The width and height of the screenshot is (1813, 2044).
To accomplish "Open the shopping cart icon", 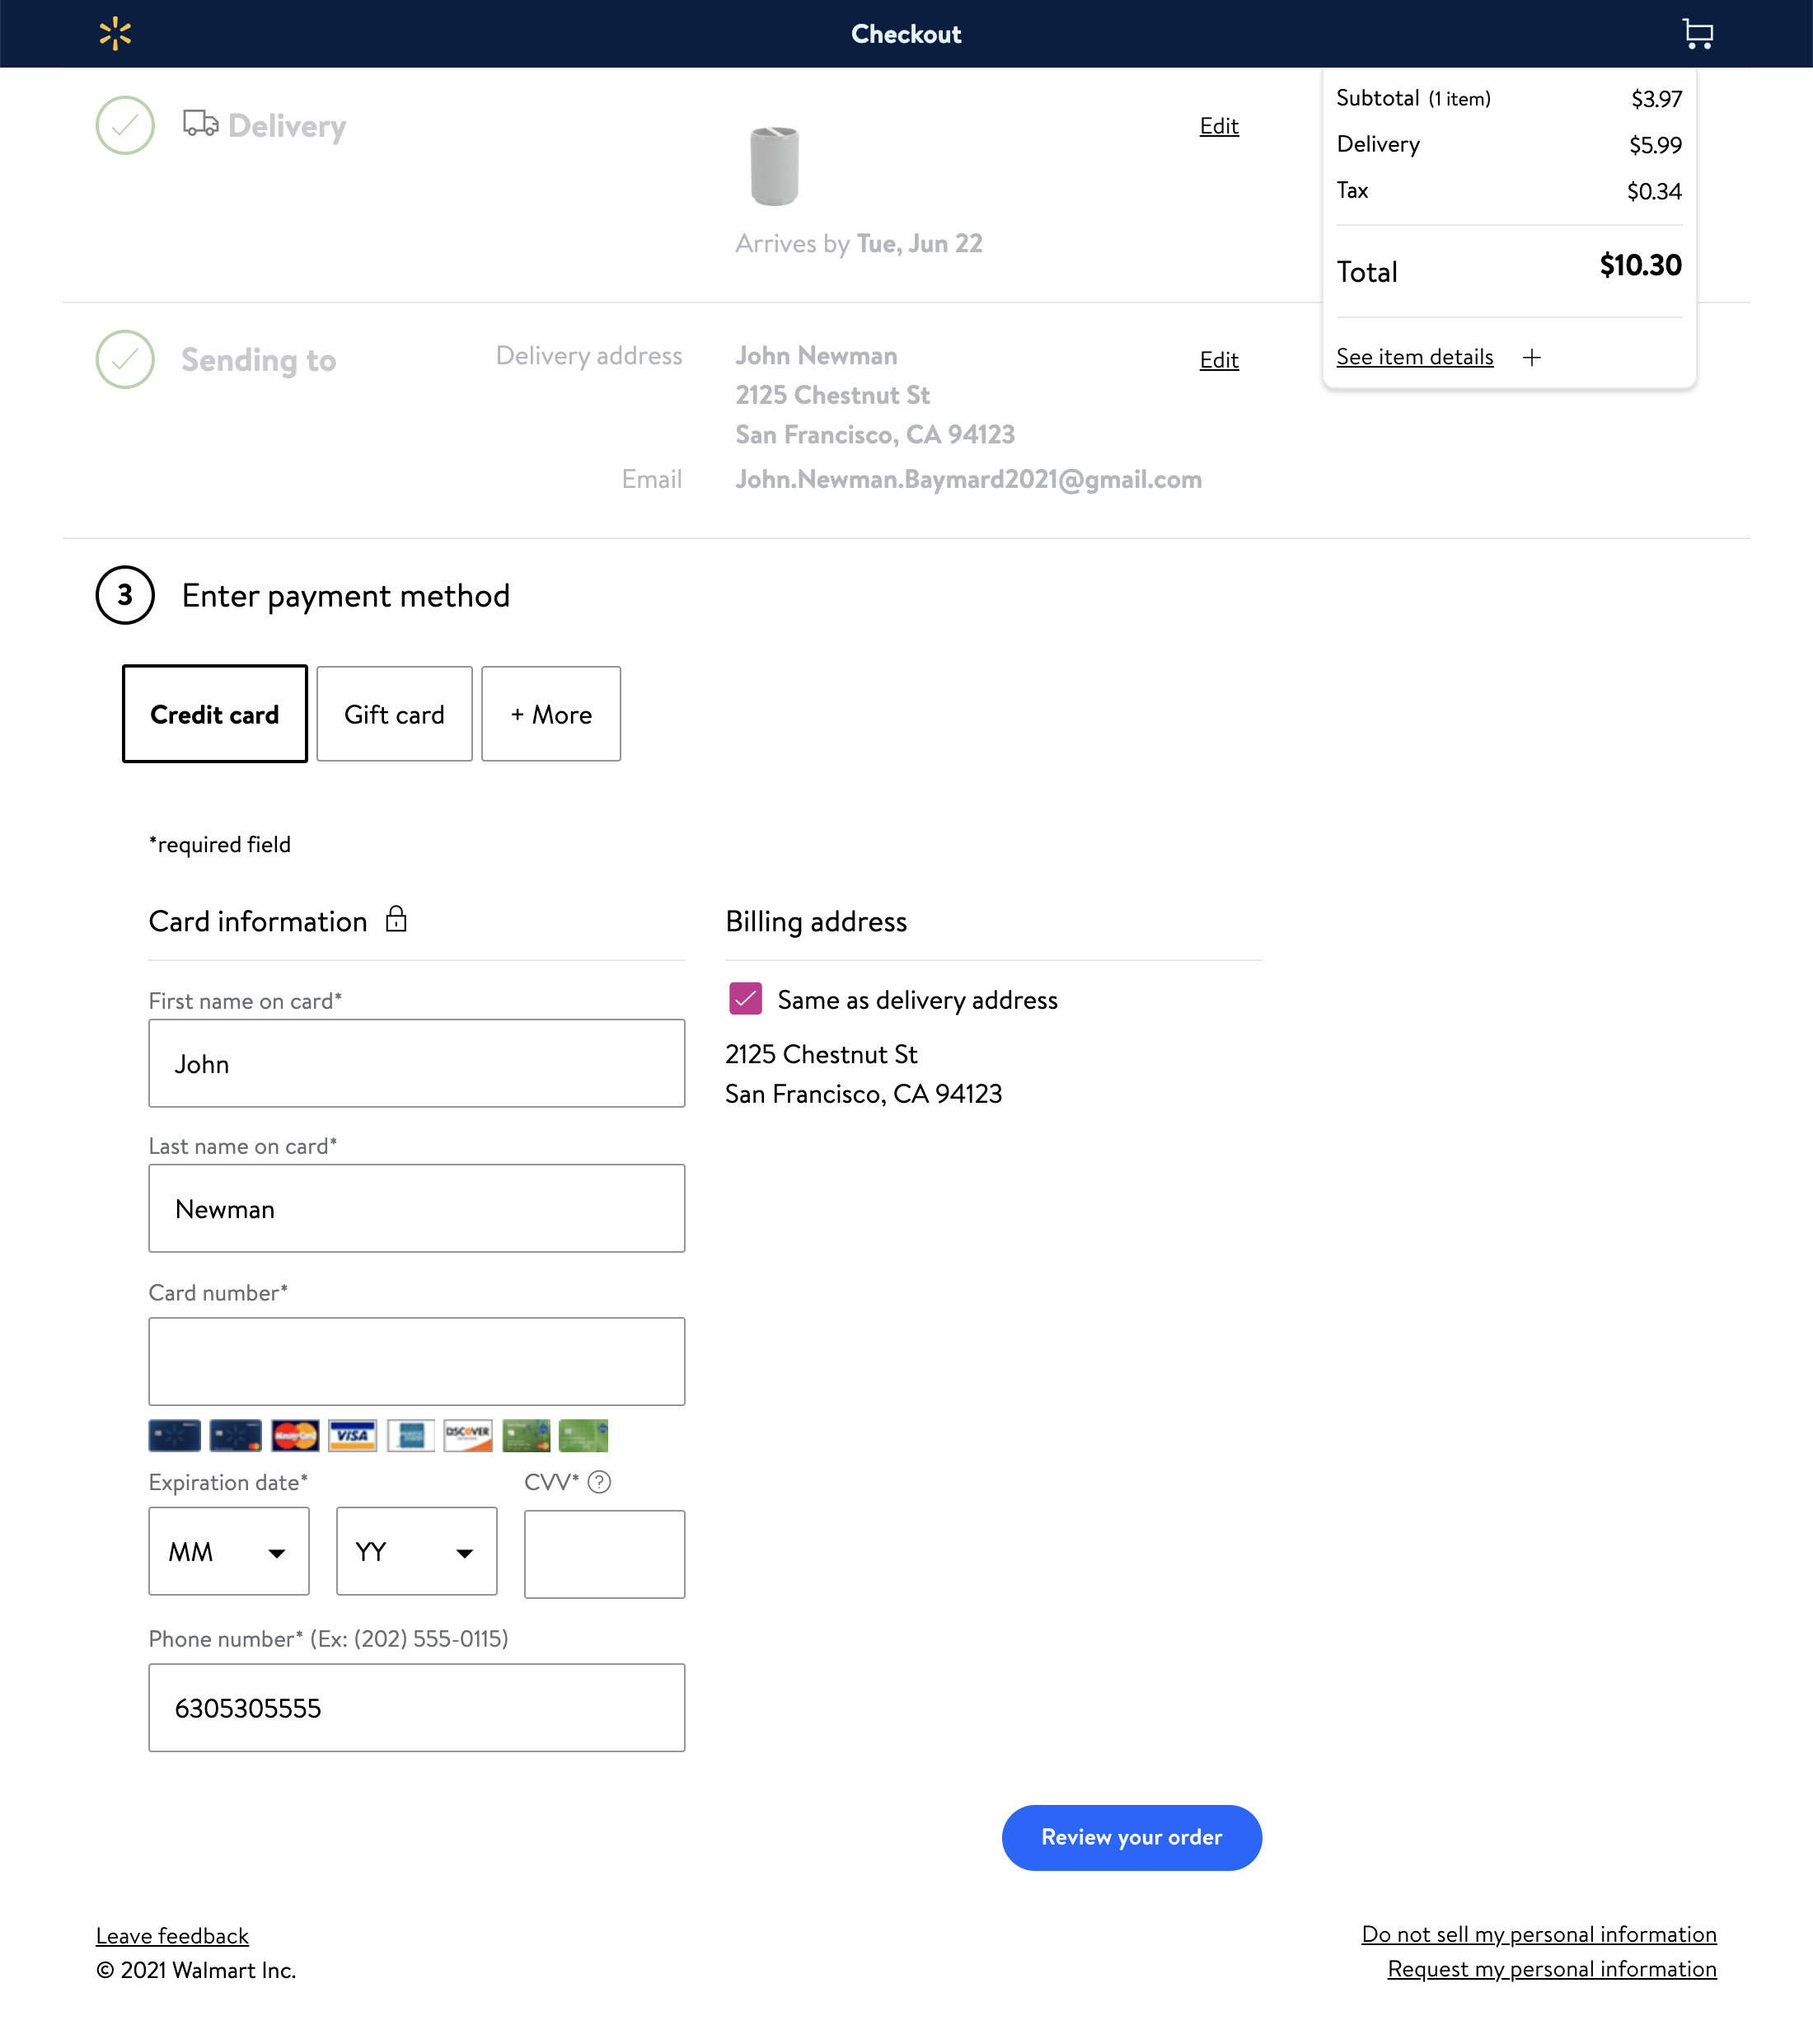I will click(1697, 33).
